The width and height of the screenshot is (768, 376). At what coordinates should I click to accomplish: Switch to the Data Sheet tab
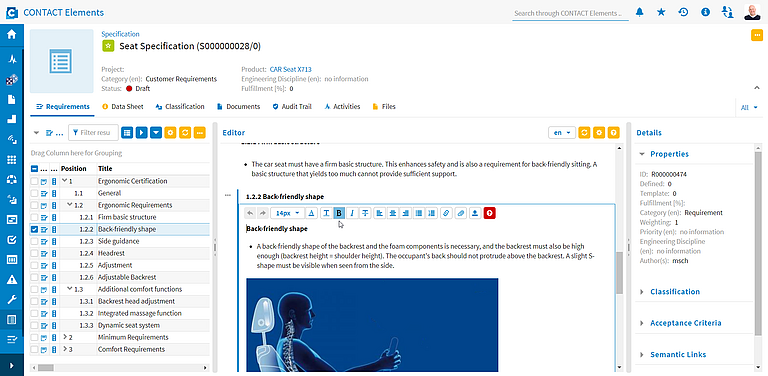coord(122,106)
